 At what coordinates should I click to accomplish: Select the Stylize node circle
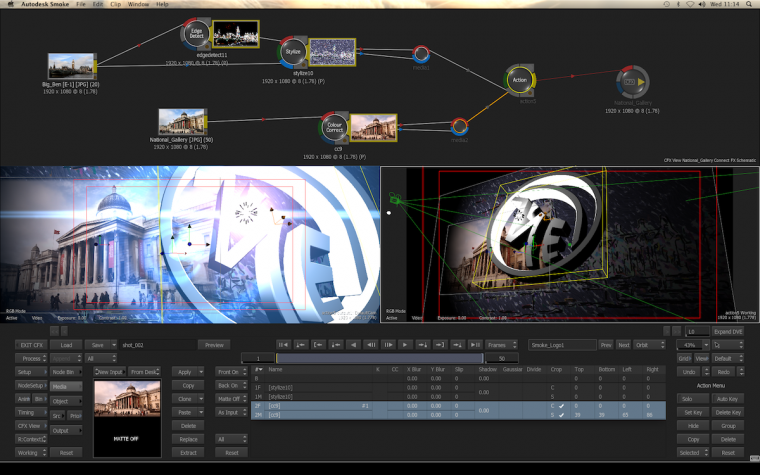[293, 51]
